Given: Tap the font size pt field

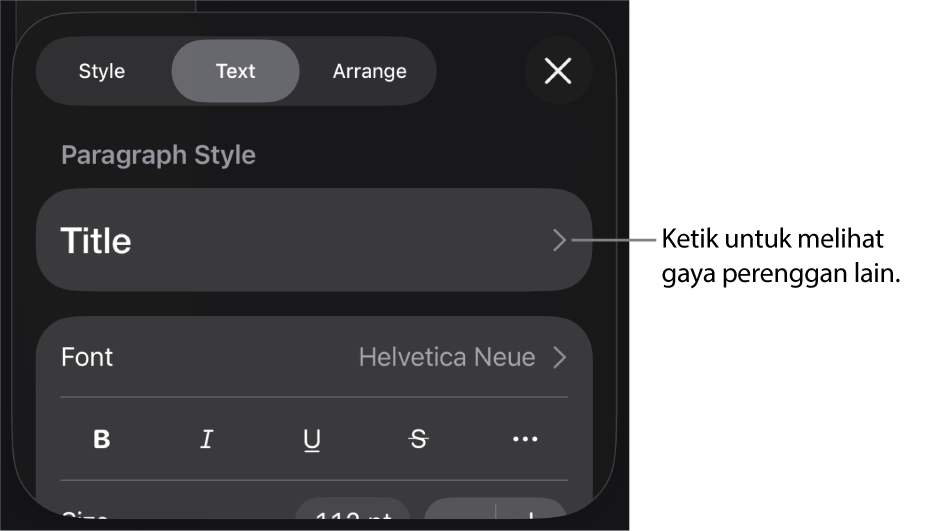Looking at the screenshot, I should tap(353, 511).
